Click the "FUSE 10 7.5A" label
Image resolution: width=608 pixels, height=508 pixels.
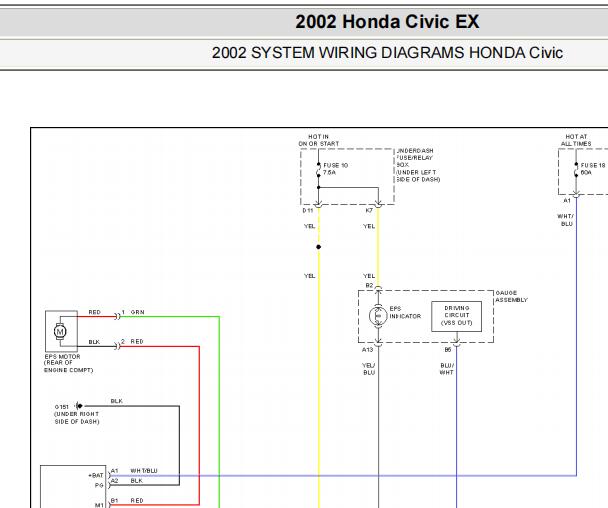pos(336,169)
